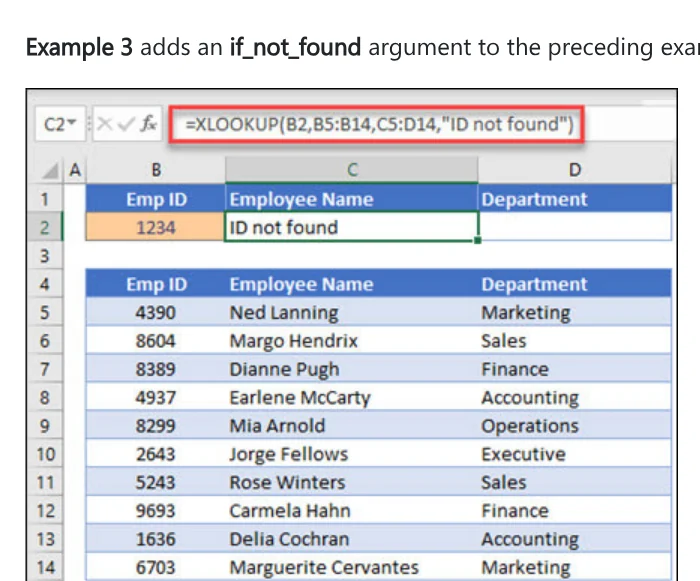Click cell with Emp ID 8299
This screenshot has height=581, width=700.
(x=155, y=426)
